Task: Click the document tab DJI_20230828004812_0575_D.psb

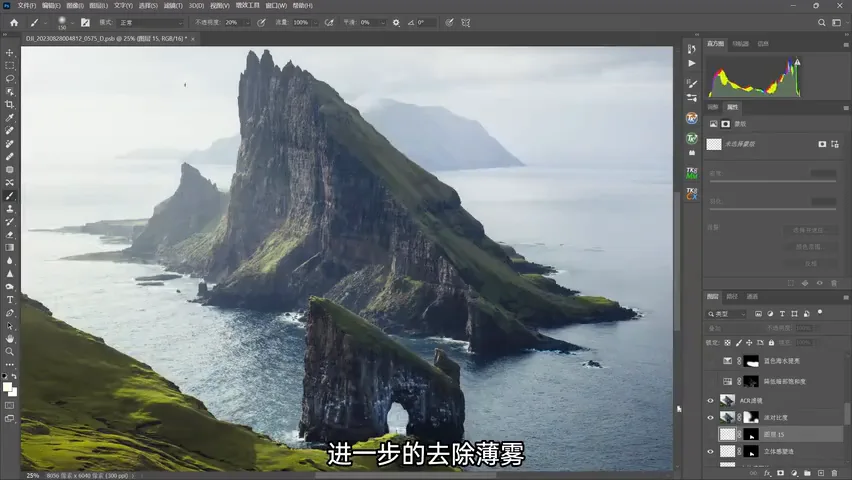Action: tap(106, 39)
